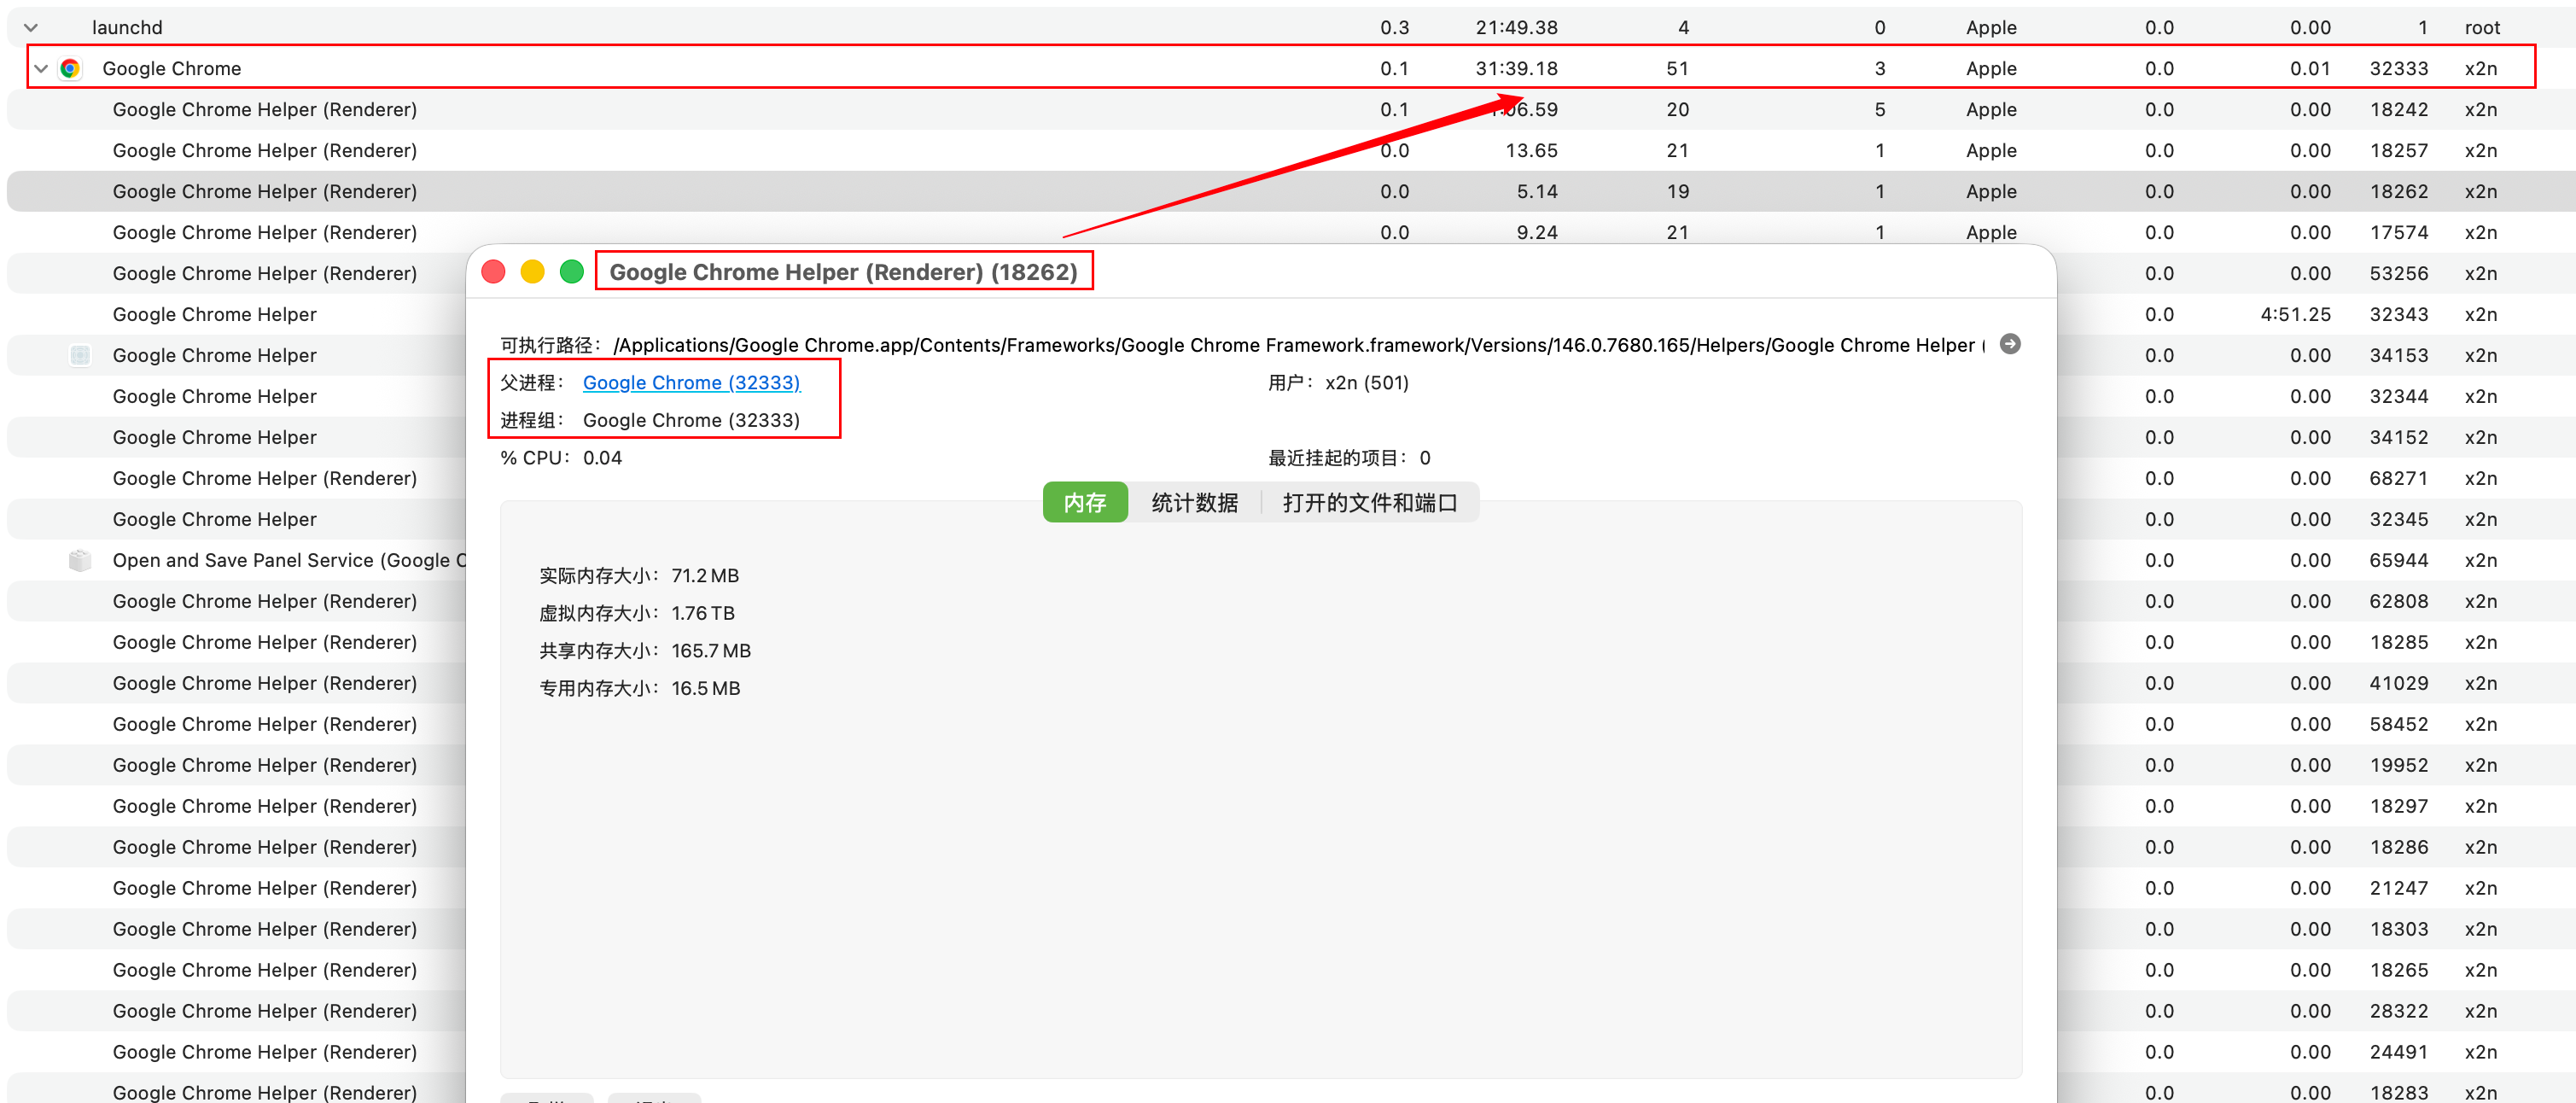Click PID value 62808
Image resolution: width=2576 pixels, height=1103 pixels.
2398,602
